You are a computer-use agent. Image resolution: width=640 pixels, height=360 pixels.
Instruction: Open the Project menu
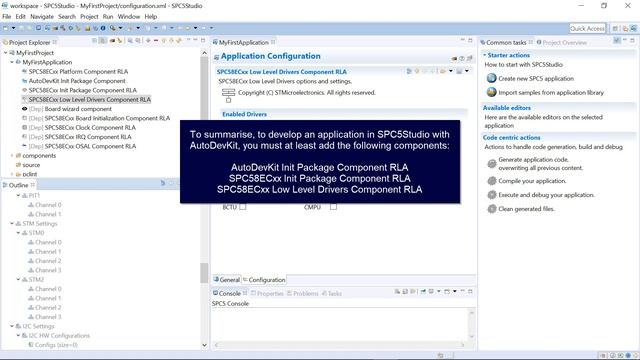coord(89,17)
